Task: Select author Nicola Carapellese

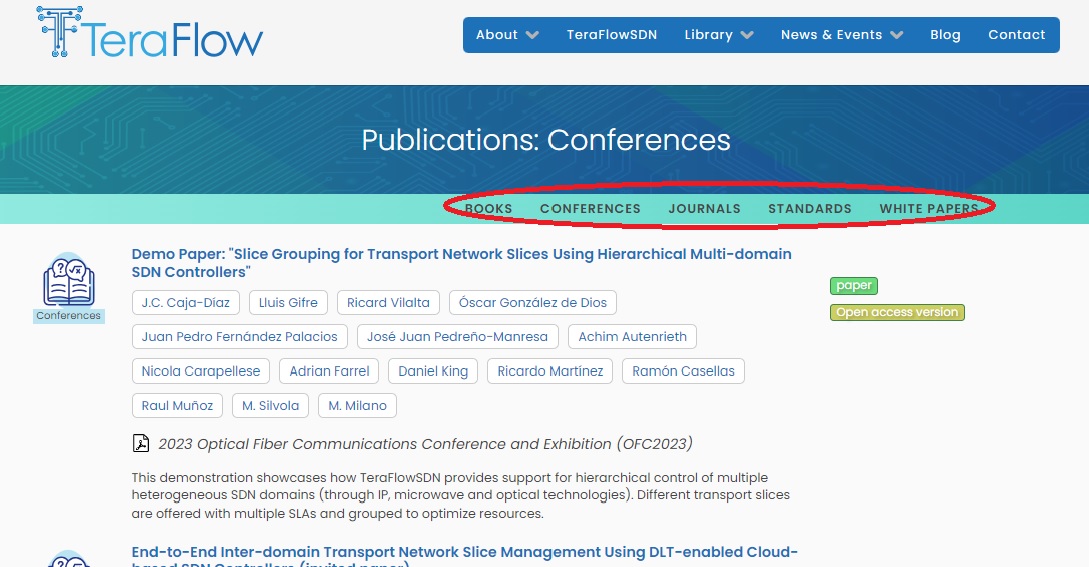Action: tap(201, 371)
